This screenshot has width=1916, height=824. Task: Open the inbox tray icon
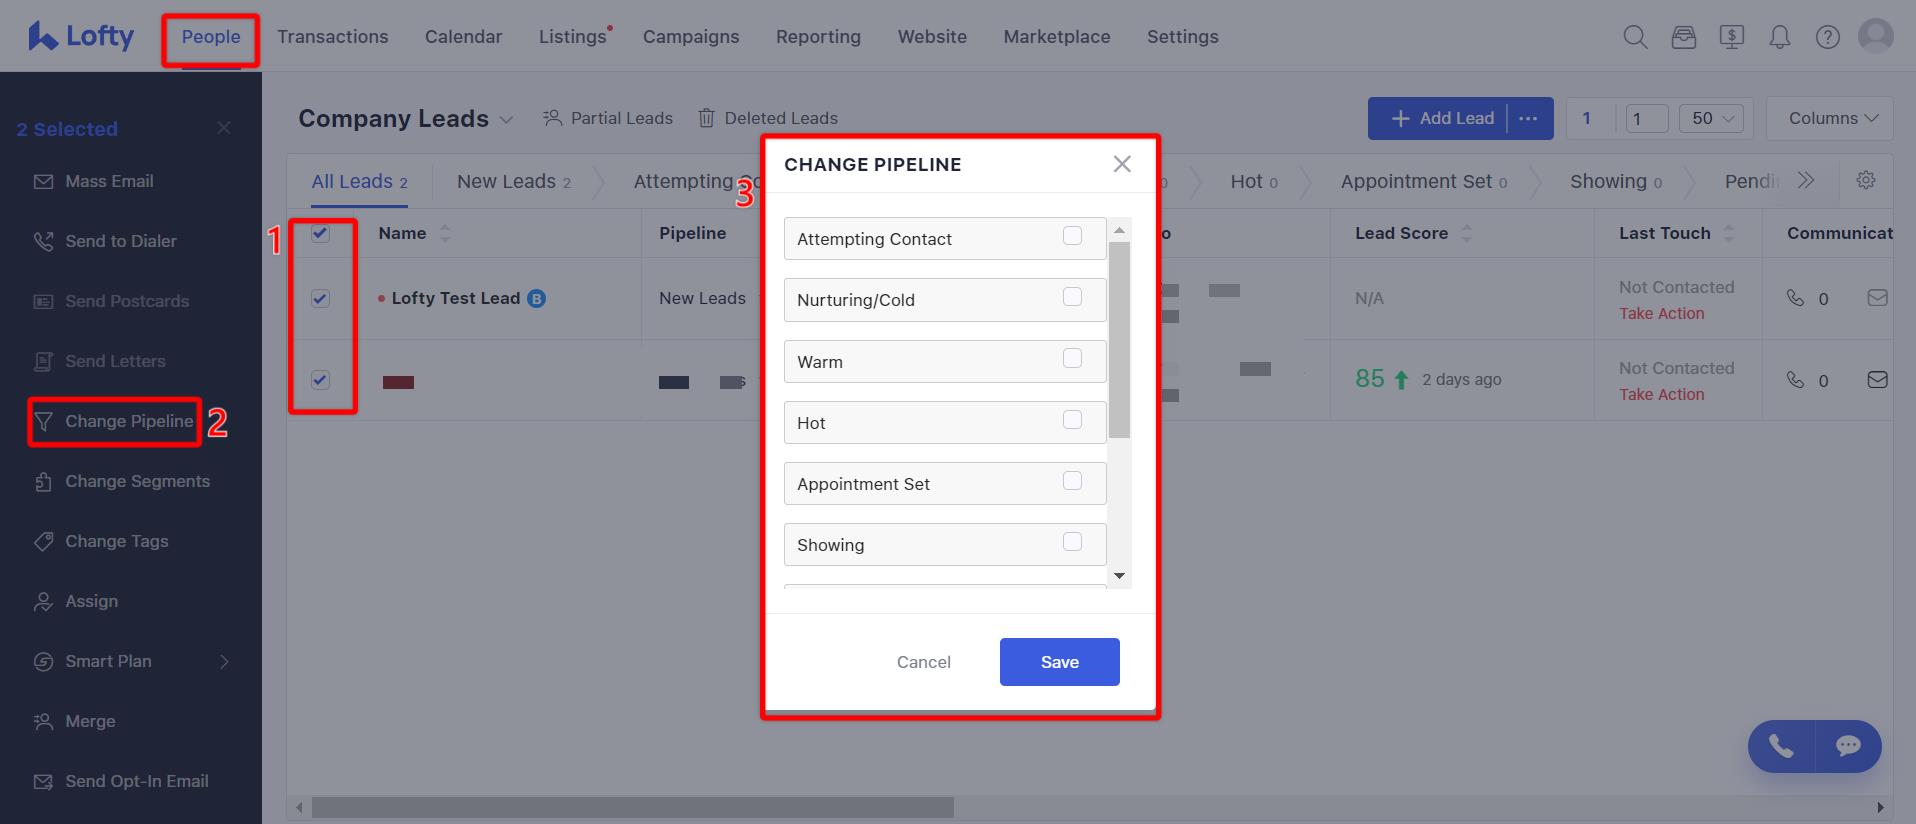click(x=1684, y=37)
